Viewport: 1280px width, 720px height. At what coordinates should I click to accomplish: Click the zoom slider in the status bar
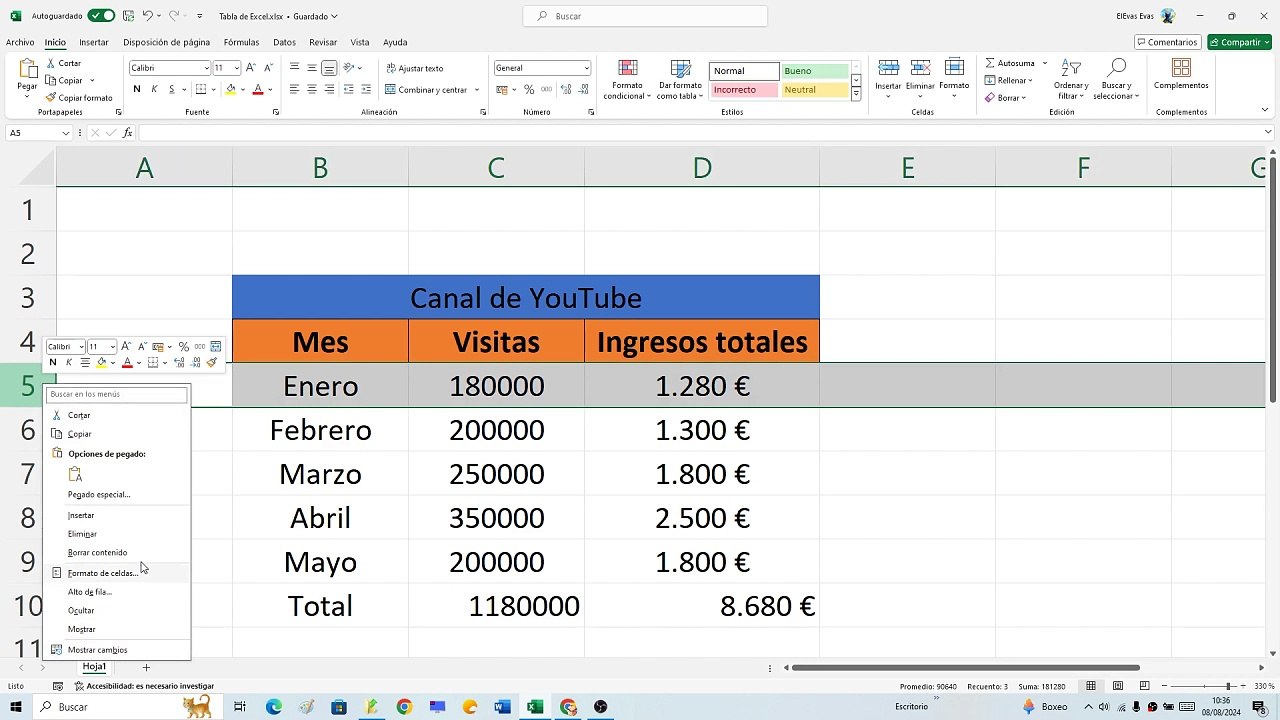1203,686
